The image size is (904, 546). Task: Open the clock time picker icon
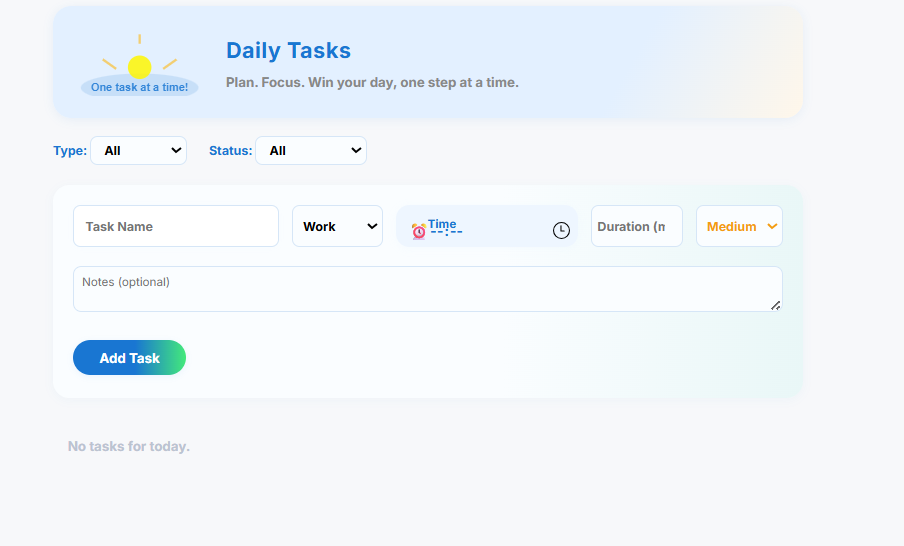click(561, 230)
